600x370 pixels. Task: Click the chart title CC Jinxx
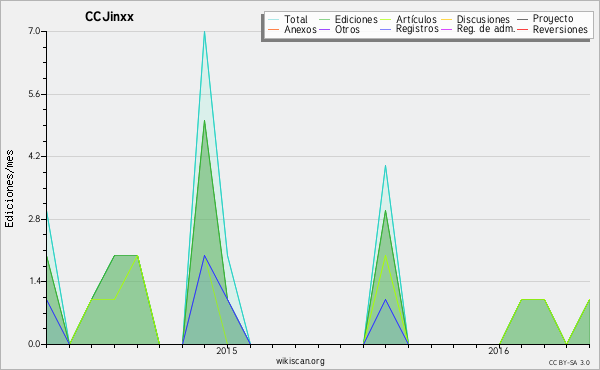[x=109, y=17]
